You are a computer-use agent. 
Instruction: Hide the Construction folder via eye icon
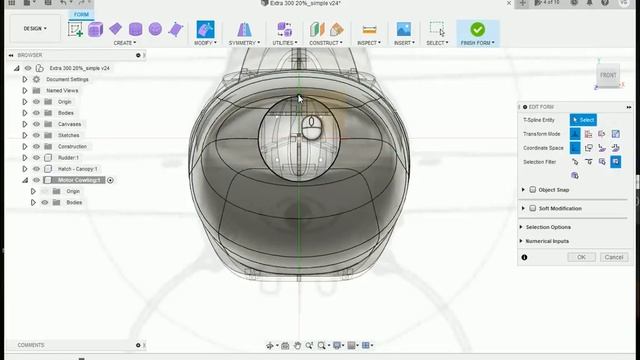pos(36,147)
